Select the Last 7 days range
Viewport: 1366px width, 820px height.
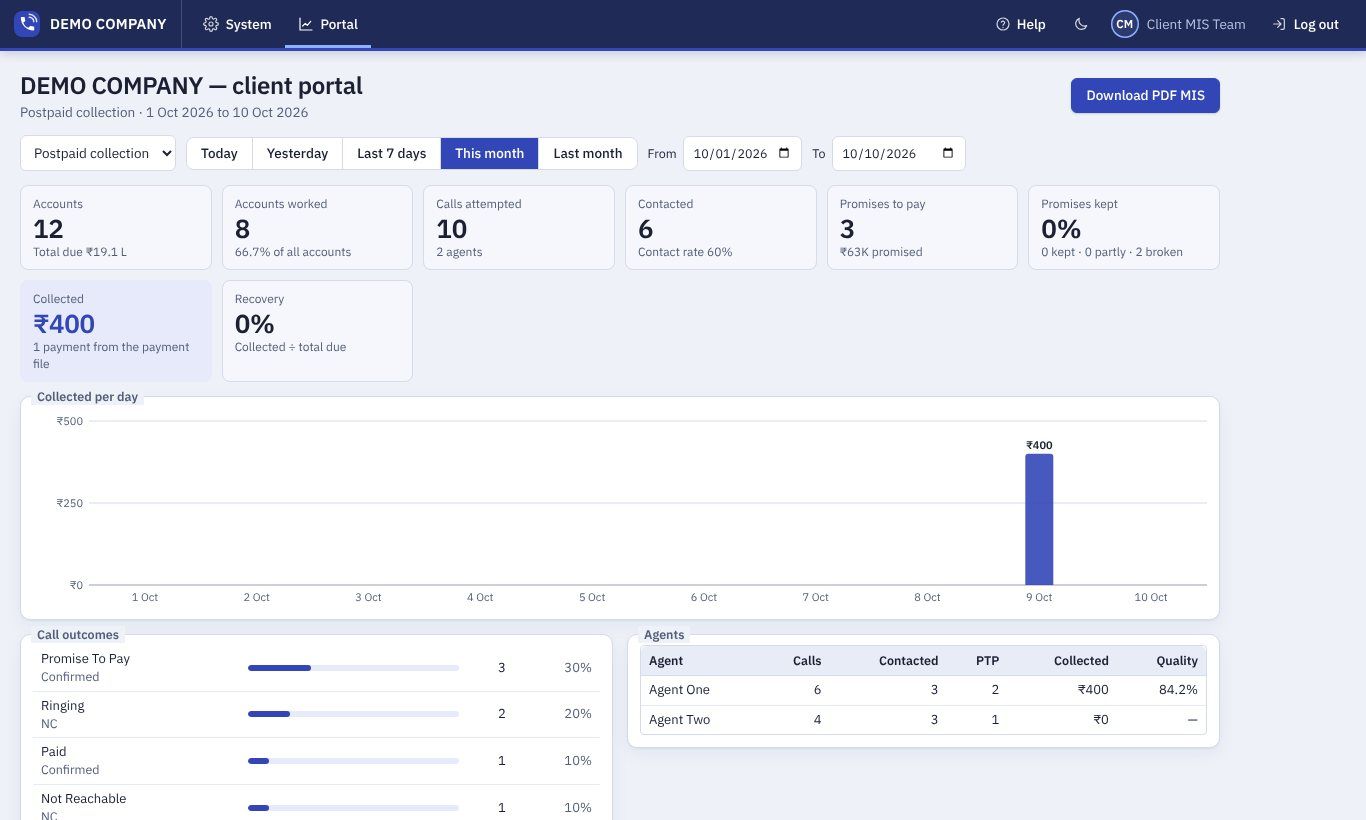tap(391, 153)
